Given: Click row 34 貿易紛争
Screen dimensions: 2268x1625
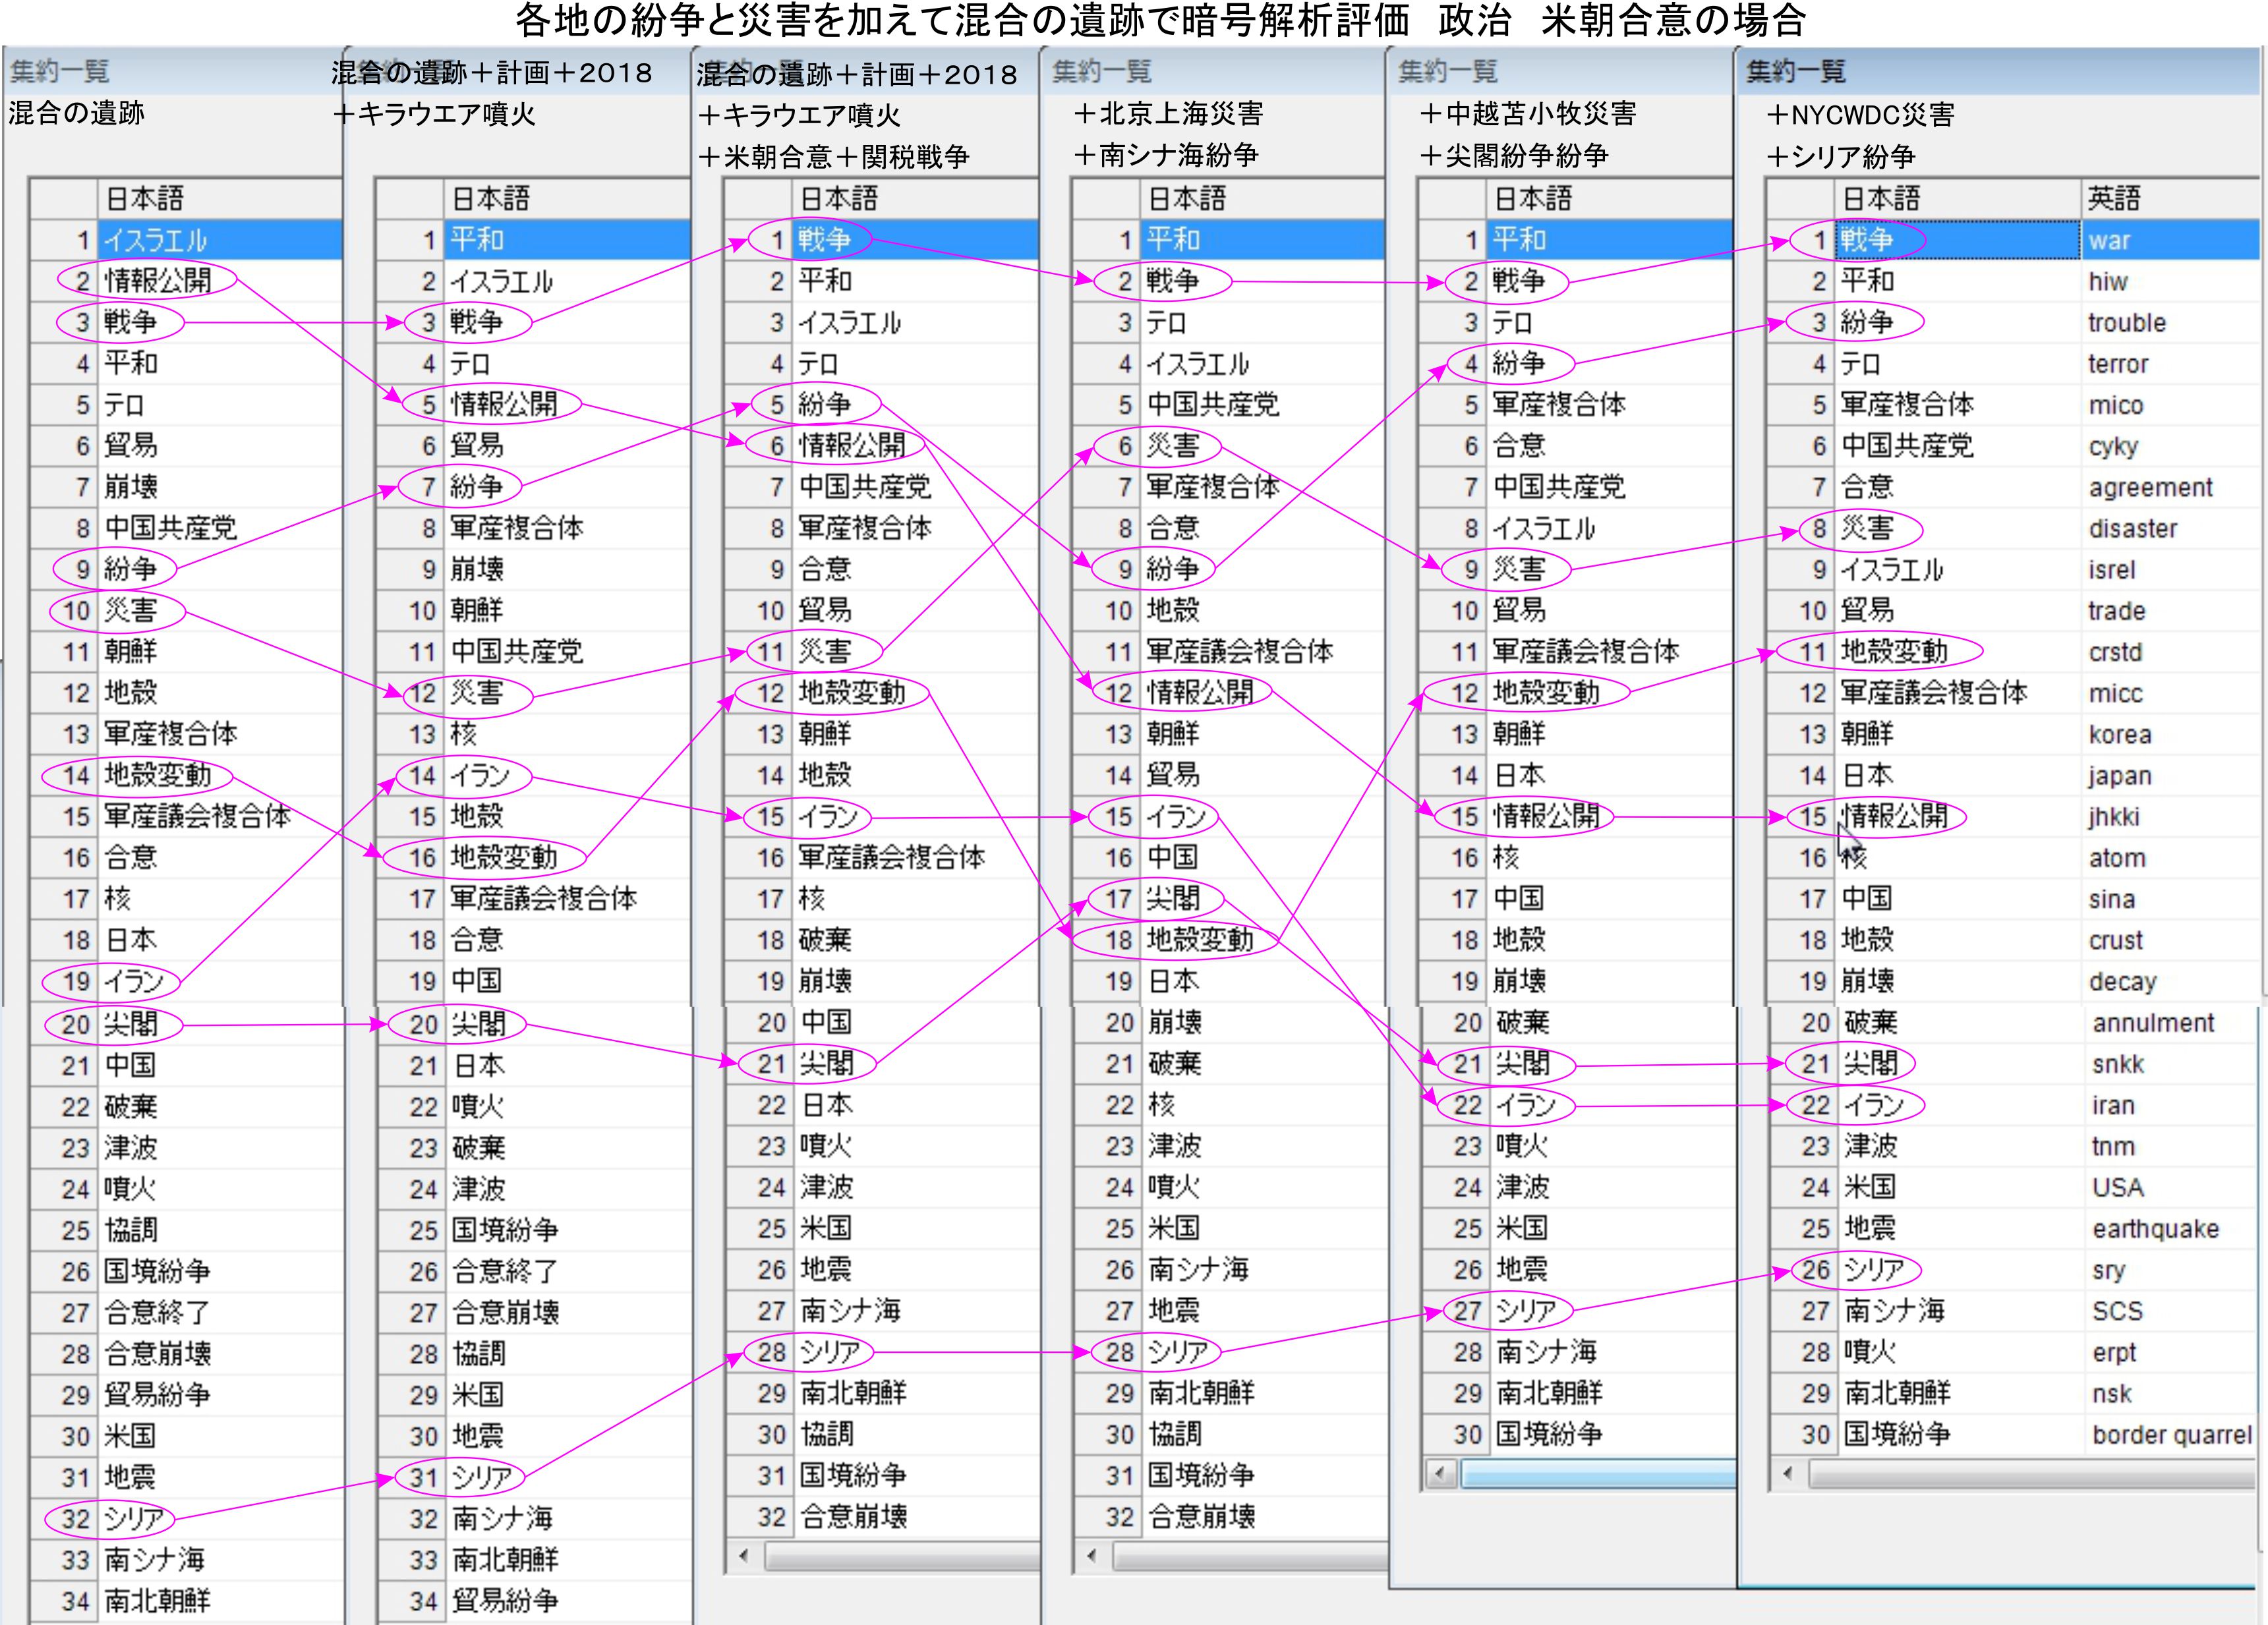Looking at the screenshot, I should pyautogui.click(x=505, y=1600).
